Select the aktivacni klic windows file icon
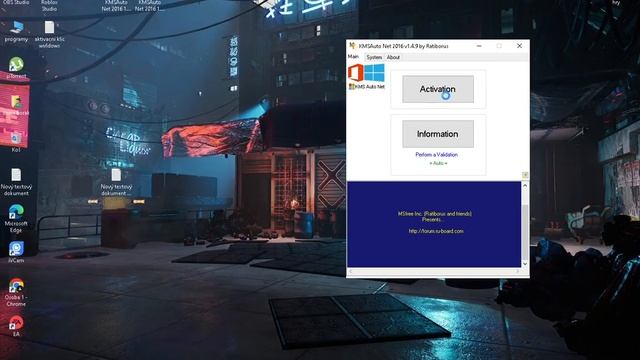 [x=49, y=35]
